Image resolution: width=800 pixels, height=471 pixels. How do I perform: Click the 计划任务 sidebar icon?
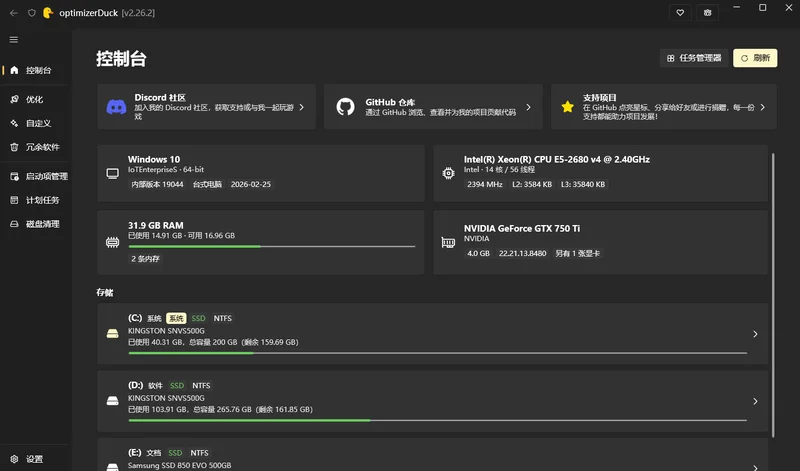pyautogui.click(x=14, y=200)
